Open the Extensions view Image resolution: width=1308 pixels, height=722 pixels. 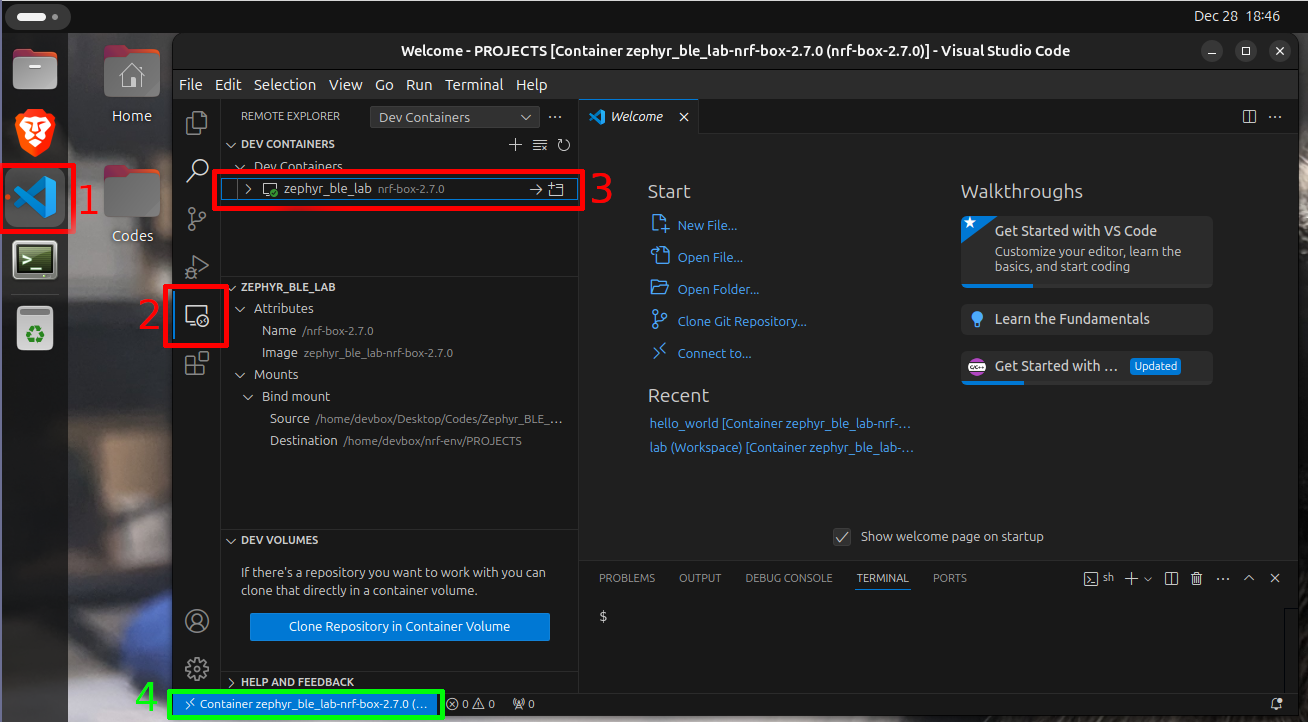point(197,364)
